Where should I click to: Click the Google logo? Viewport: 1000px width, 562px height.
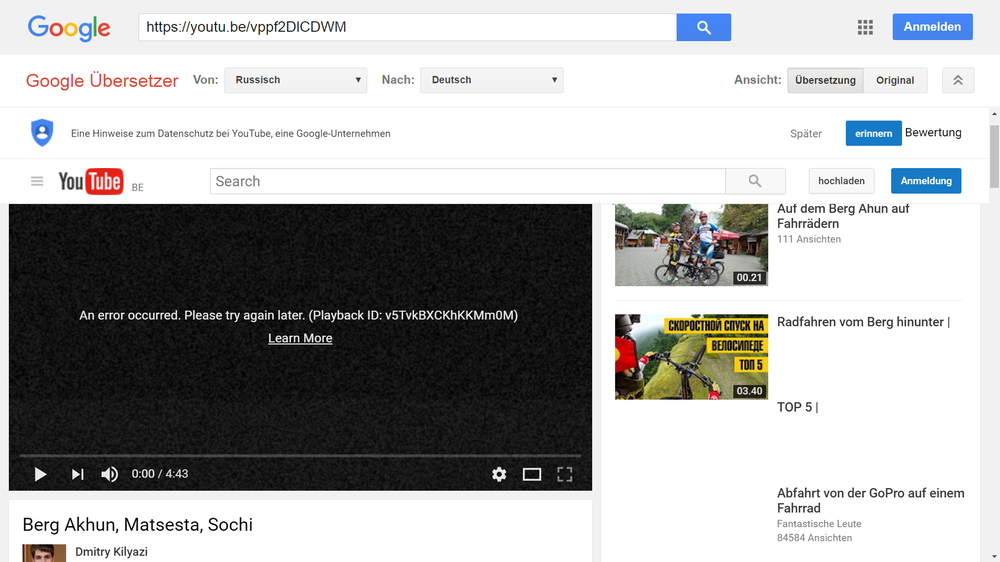69,28
